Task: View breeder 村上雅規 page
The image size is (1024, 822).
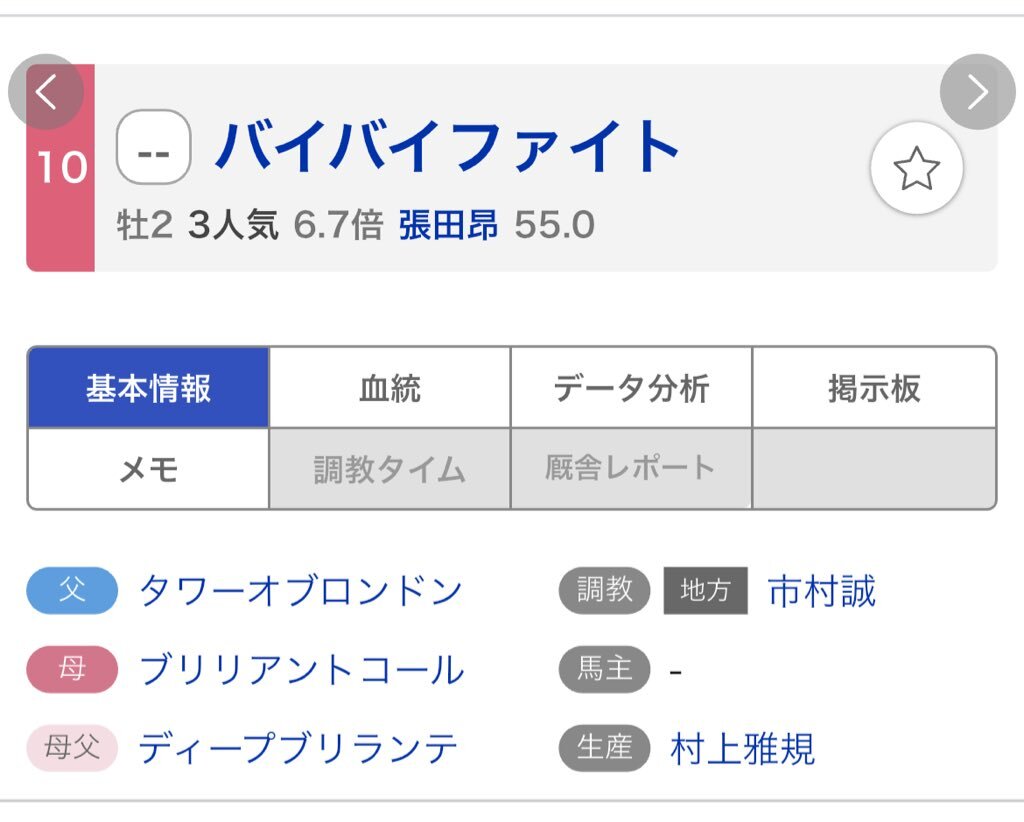Action: (x=742, y=748)
